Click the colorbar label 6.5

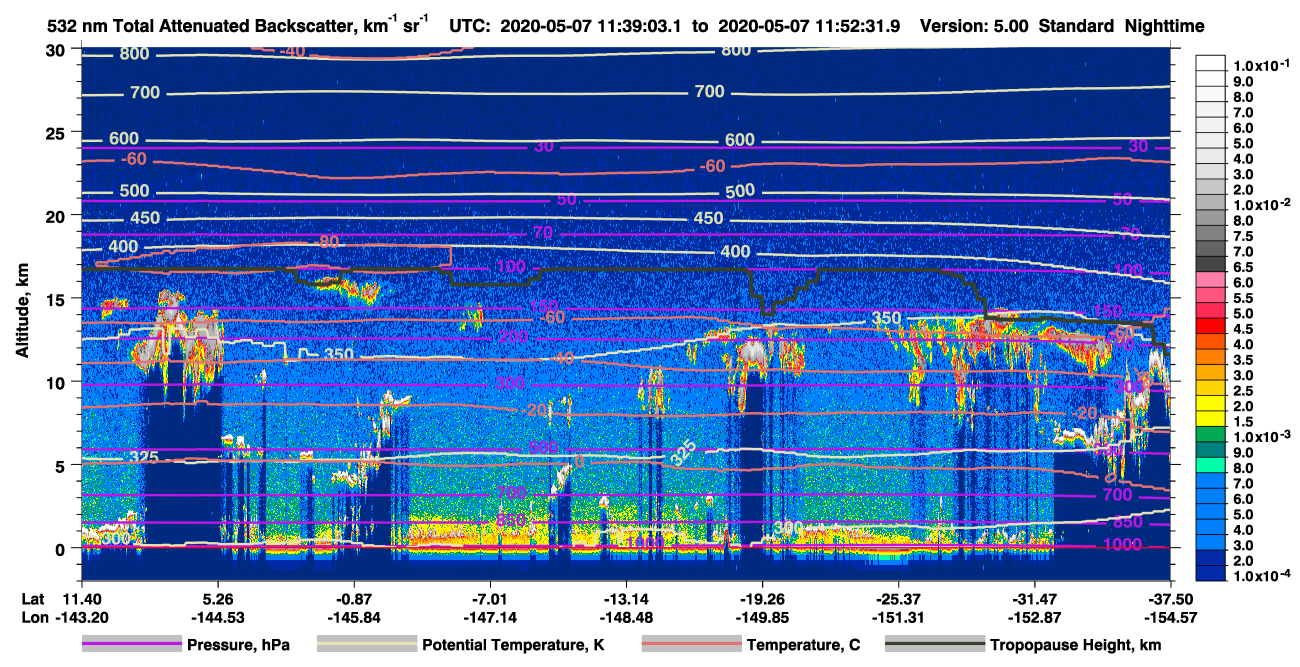pyautogui.click(x=1242, y=268)
